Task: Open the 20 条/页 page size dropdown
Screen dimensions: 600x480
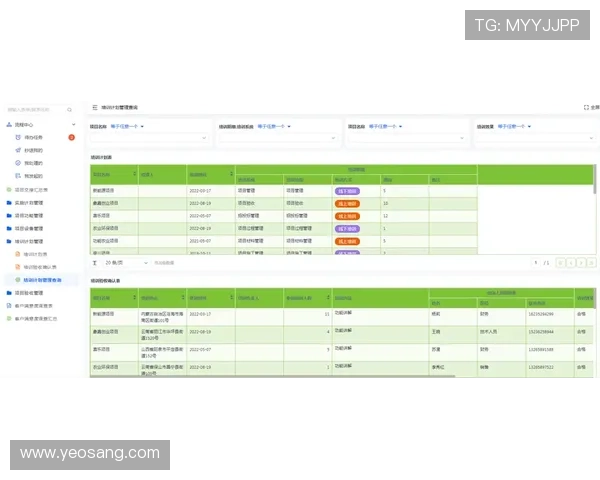Action: pos(123,262)
